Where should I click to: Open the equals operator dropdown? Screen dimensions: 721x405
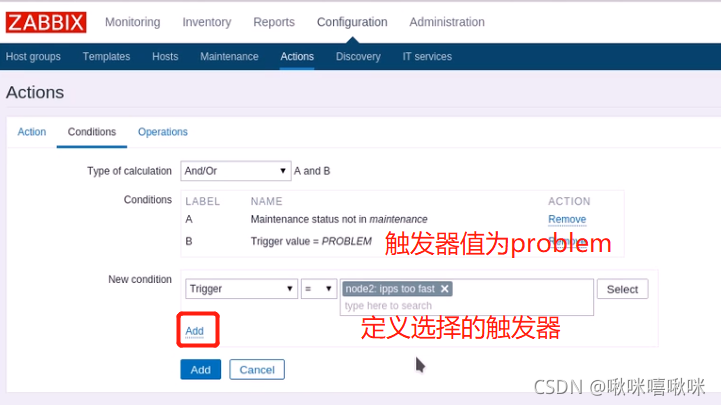(319, 289)
